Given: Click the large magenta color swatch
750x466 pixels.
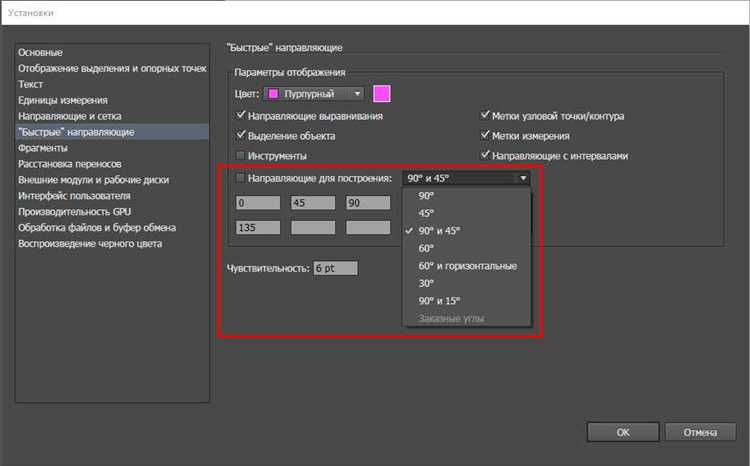Looking at the screenshot, I should point(382,94).
